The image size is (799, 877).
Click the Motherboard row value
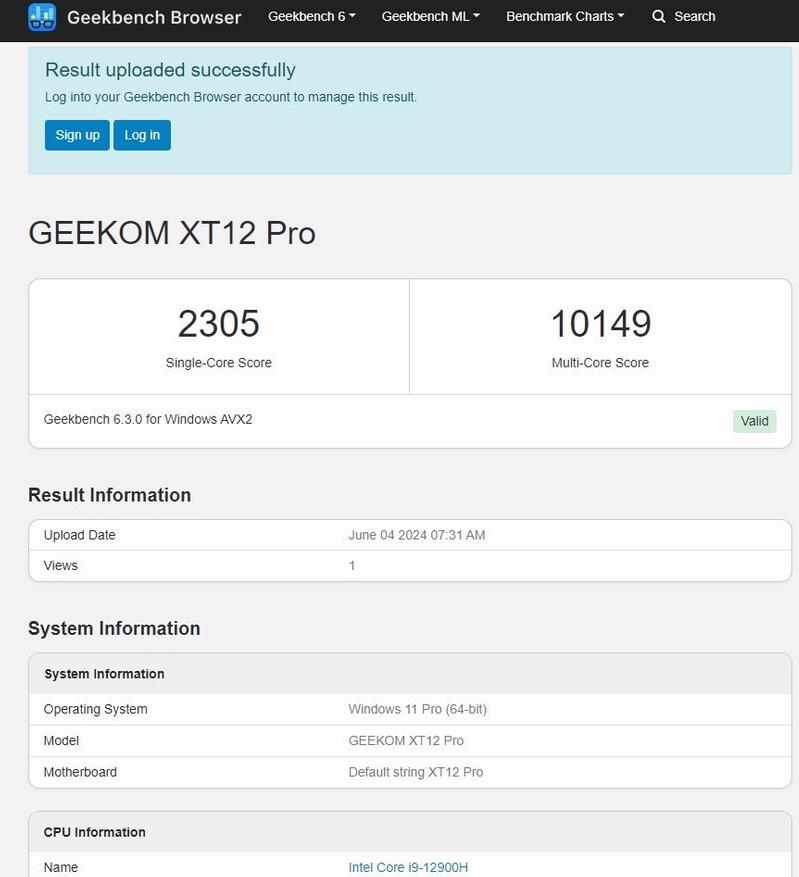415,772
